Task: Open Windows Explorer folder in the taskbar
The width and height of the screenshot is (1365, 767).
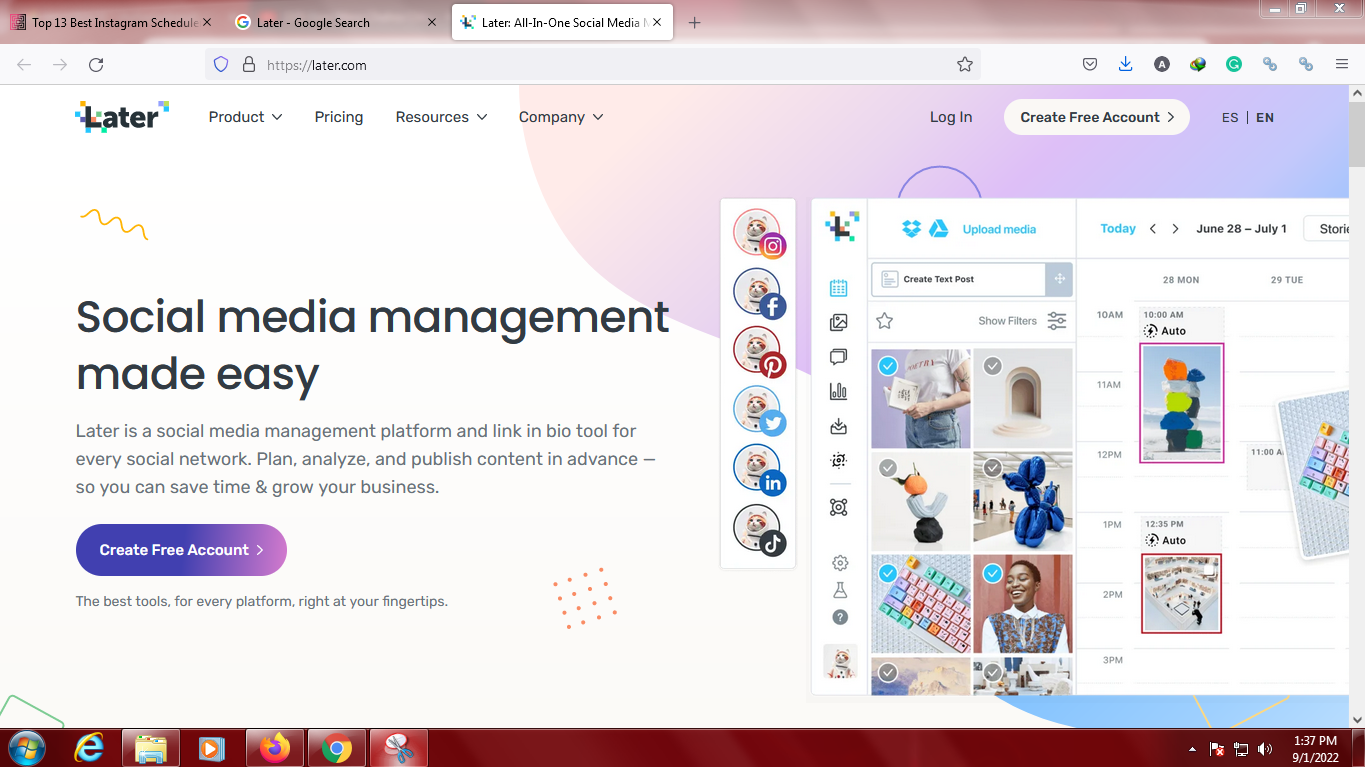Action: pos(151,748)
